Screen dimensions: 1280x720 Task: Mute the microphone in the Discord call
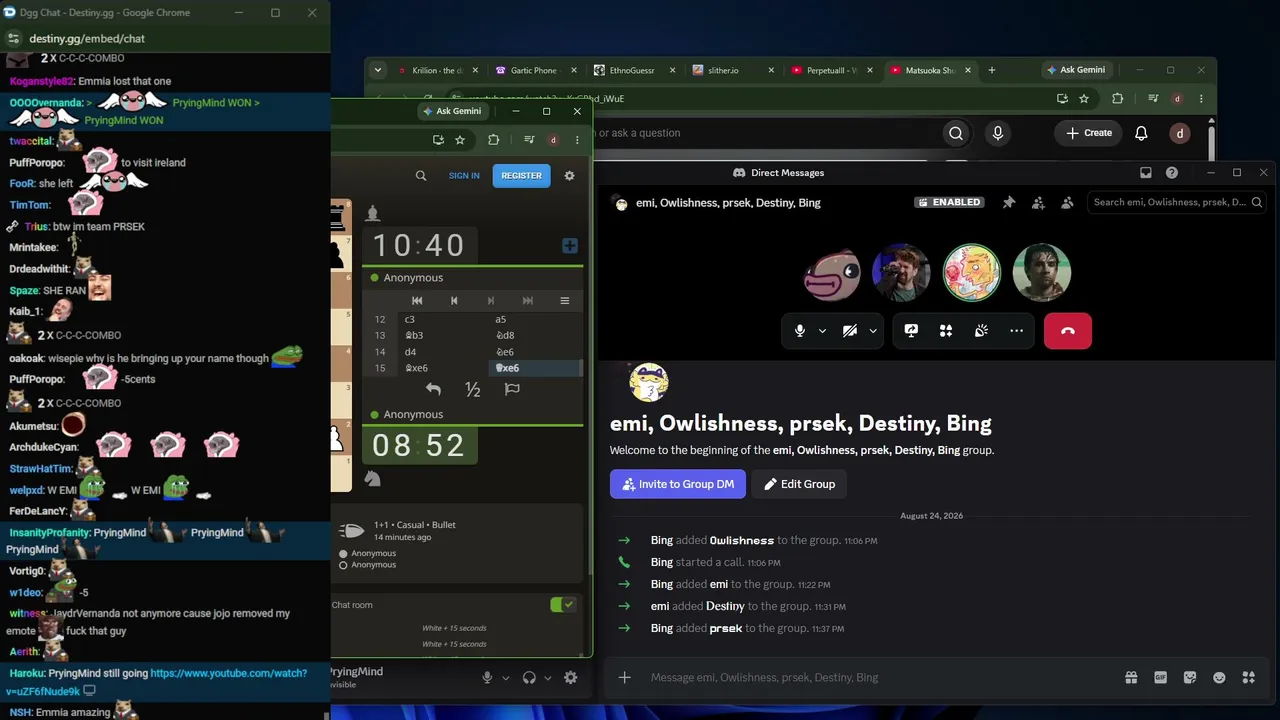800,331
